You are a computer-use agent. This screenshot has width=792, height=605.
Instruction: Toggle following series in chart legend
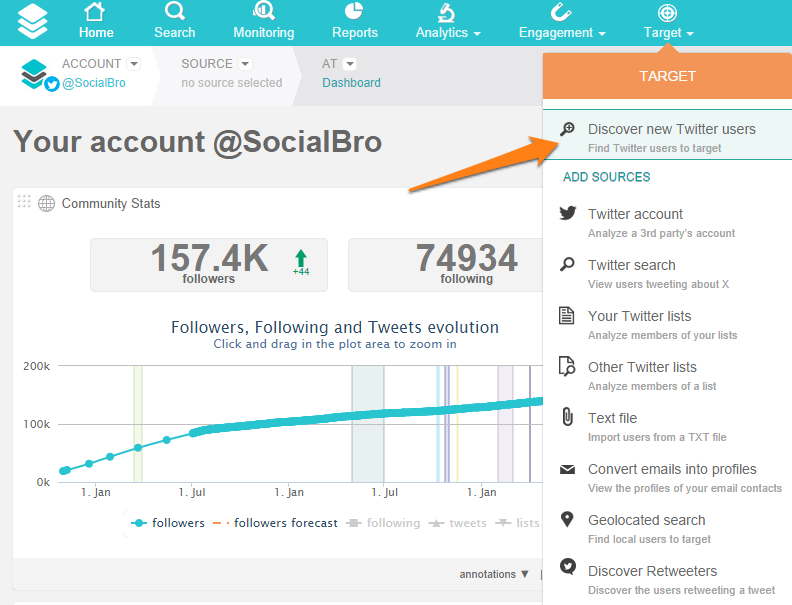click(383, 523)
